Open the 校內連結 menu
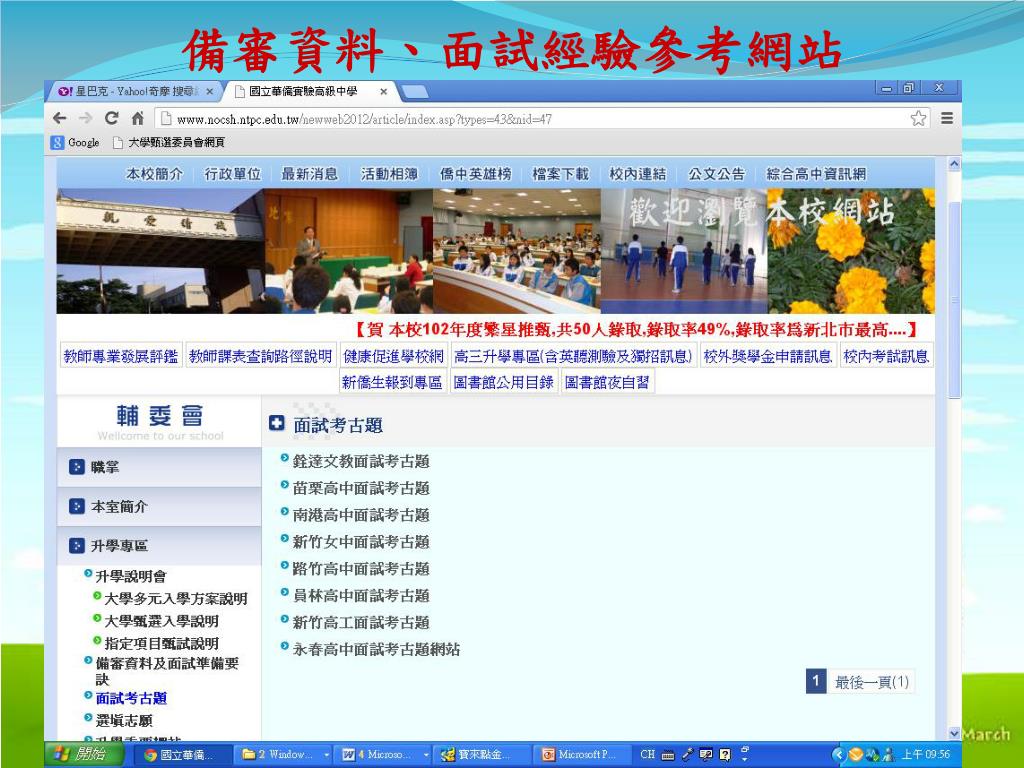This screenshot has height=768, width=1024. (637, 174)
